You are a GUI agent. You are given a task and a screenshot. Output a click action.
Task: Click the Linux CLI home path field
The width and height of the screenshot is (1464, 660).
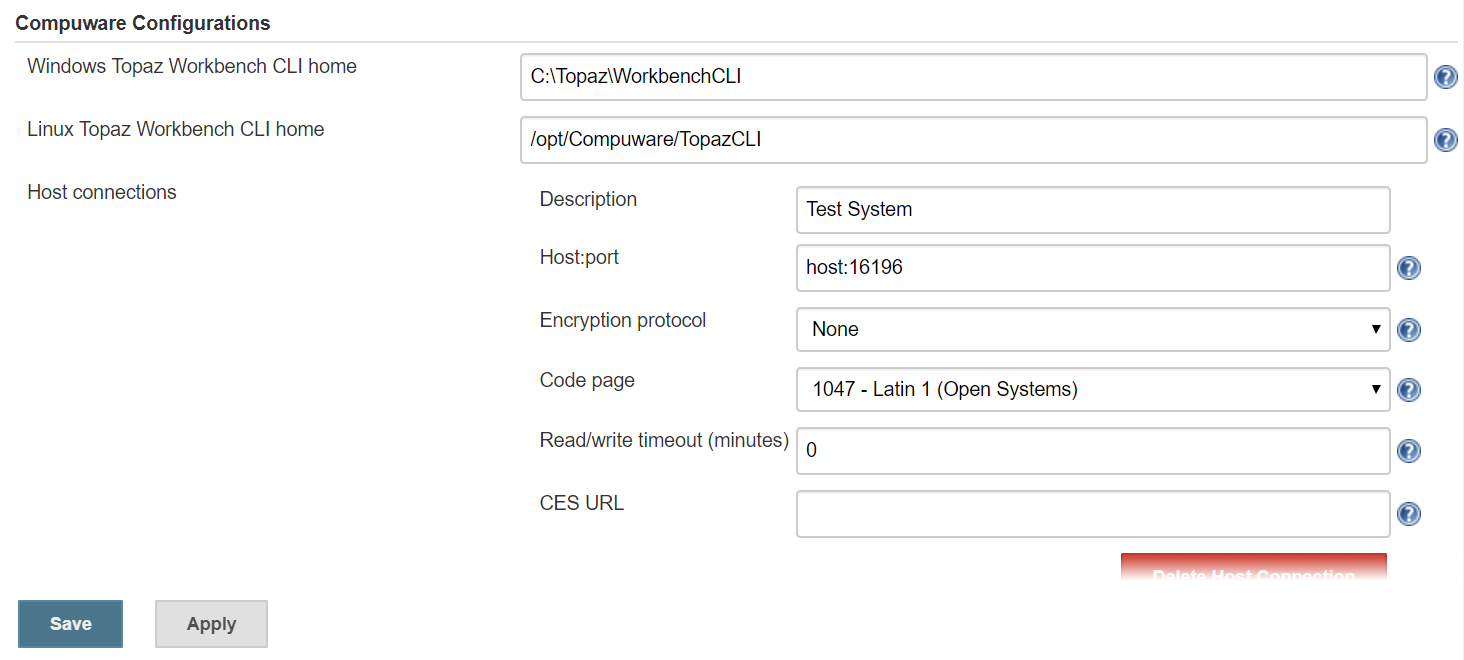[x=972, y=140]
